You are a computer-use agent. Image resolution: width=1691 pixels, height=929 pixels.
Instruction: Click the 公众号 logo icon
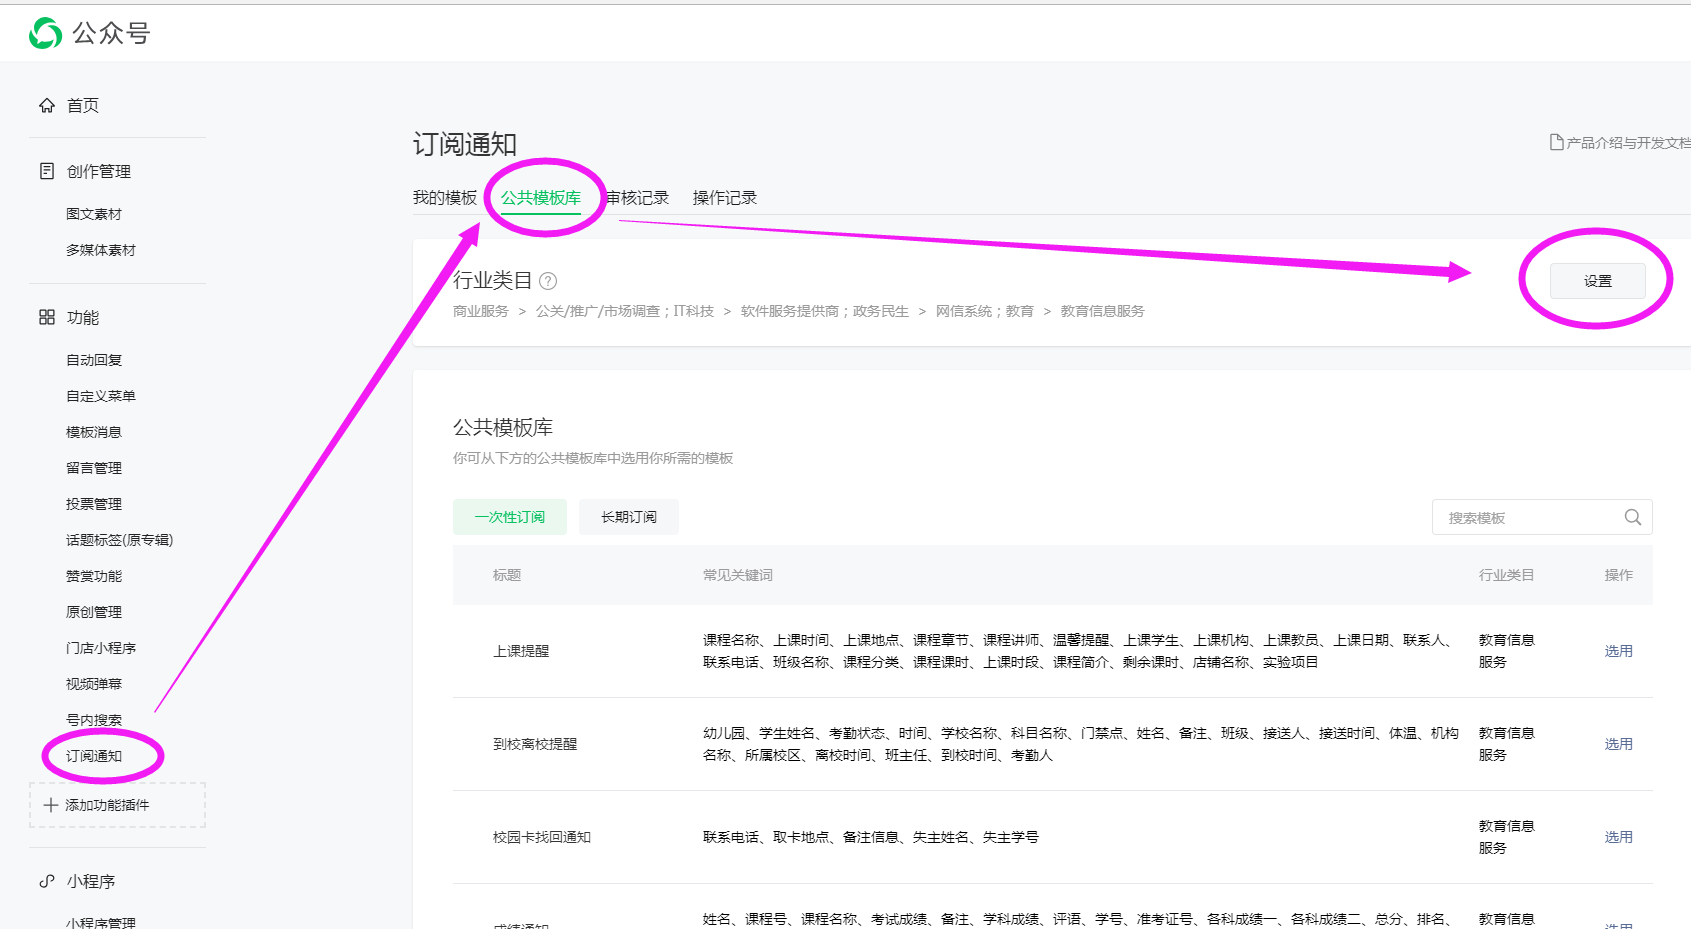tap(45, 33)
